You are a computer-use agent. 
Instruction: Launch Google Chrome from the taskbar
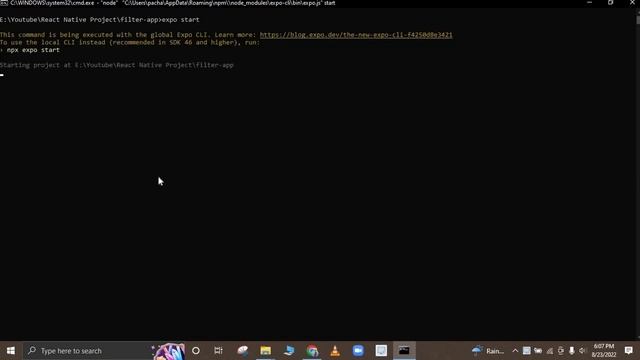click(x=312, y=351)
